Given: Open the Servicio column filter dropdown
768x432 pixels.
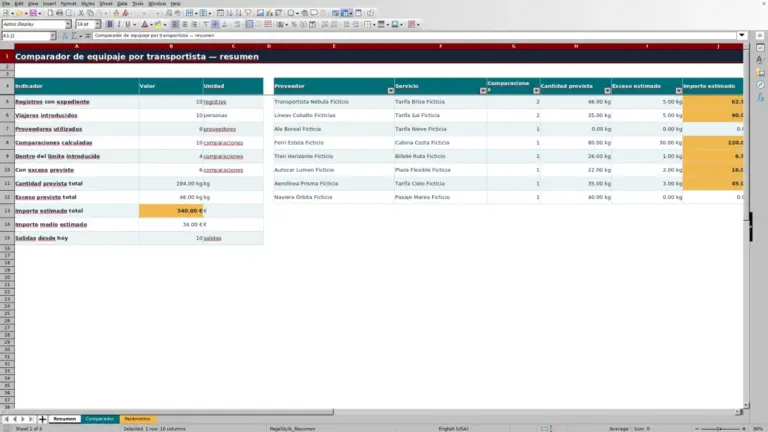Looking at the screenshot, I should tap(483, 91).
